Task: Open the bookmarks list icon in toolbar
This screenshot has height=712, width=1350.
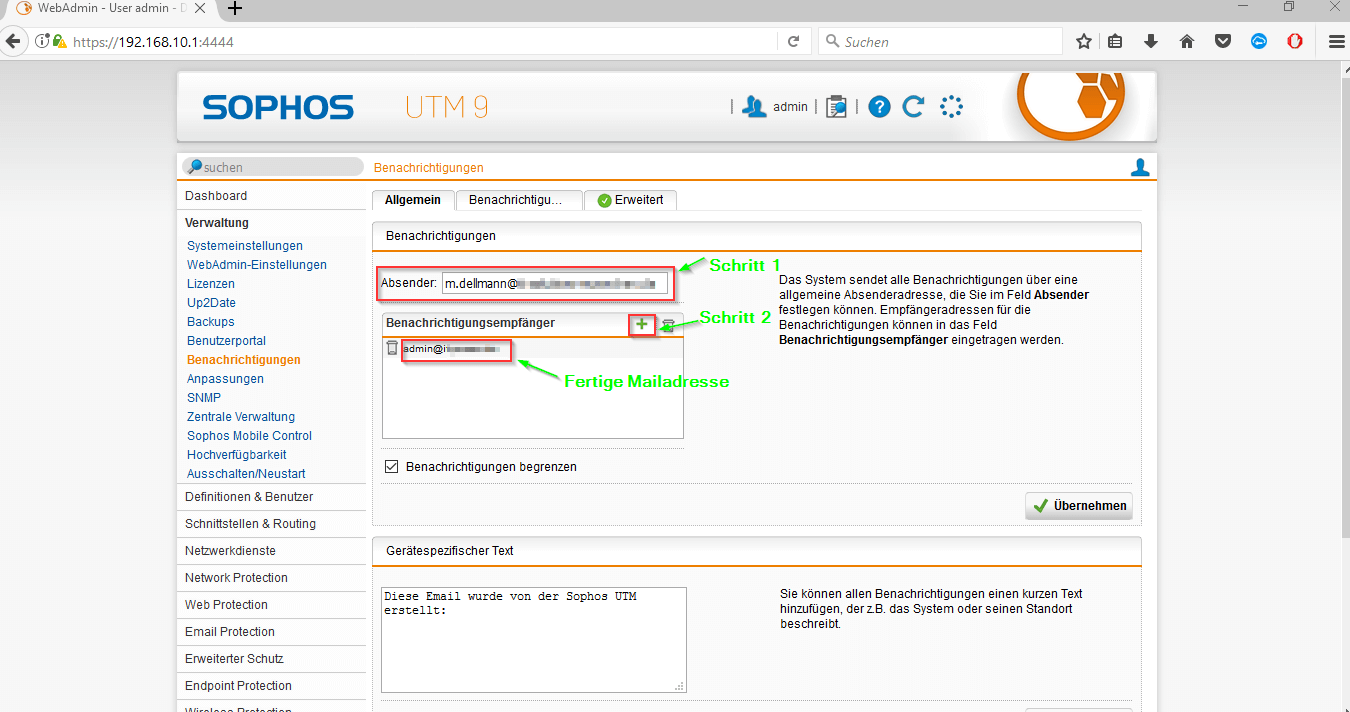Action: pos(1115,42)
